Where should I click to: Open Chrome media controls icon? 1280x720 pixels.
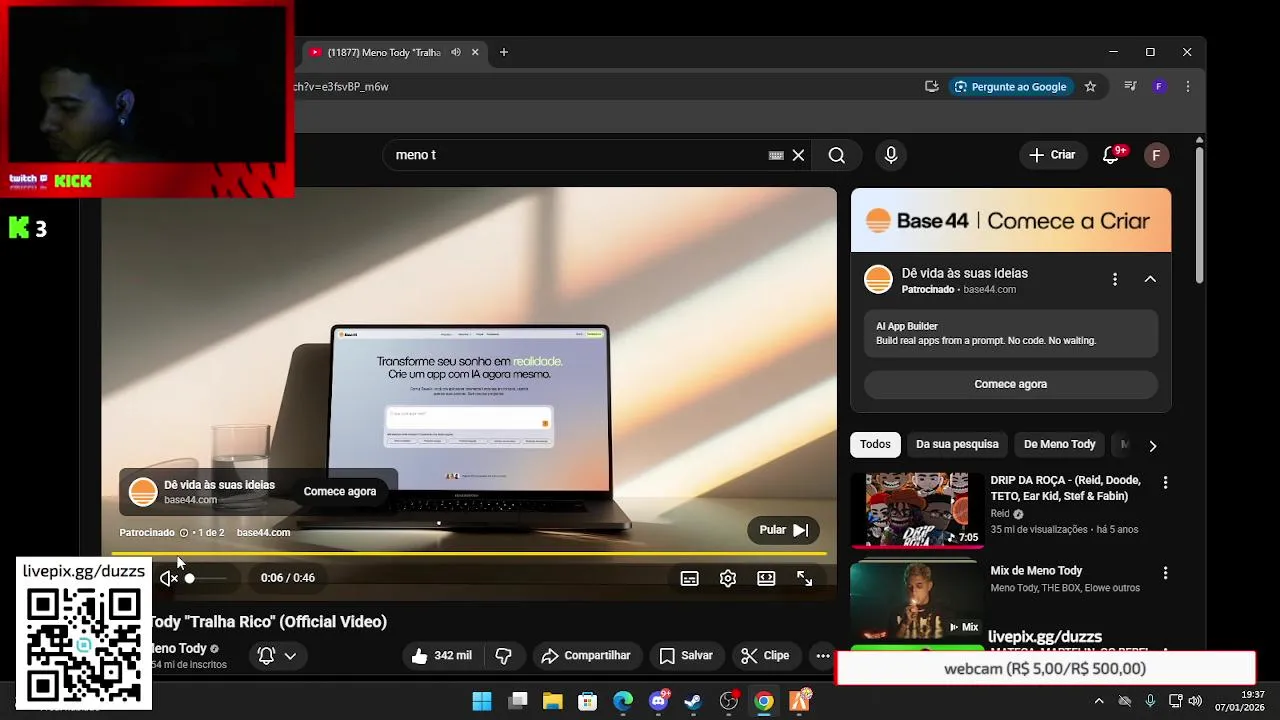pos(1130,87)
